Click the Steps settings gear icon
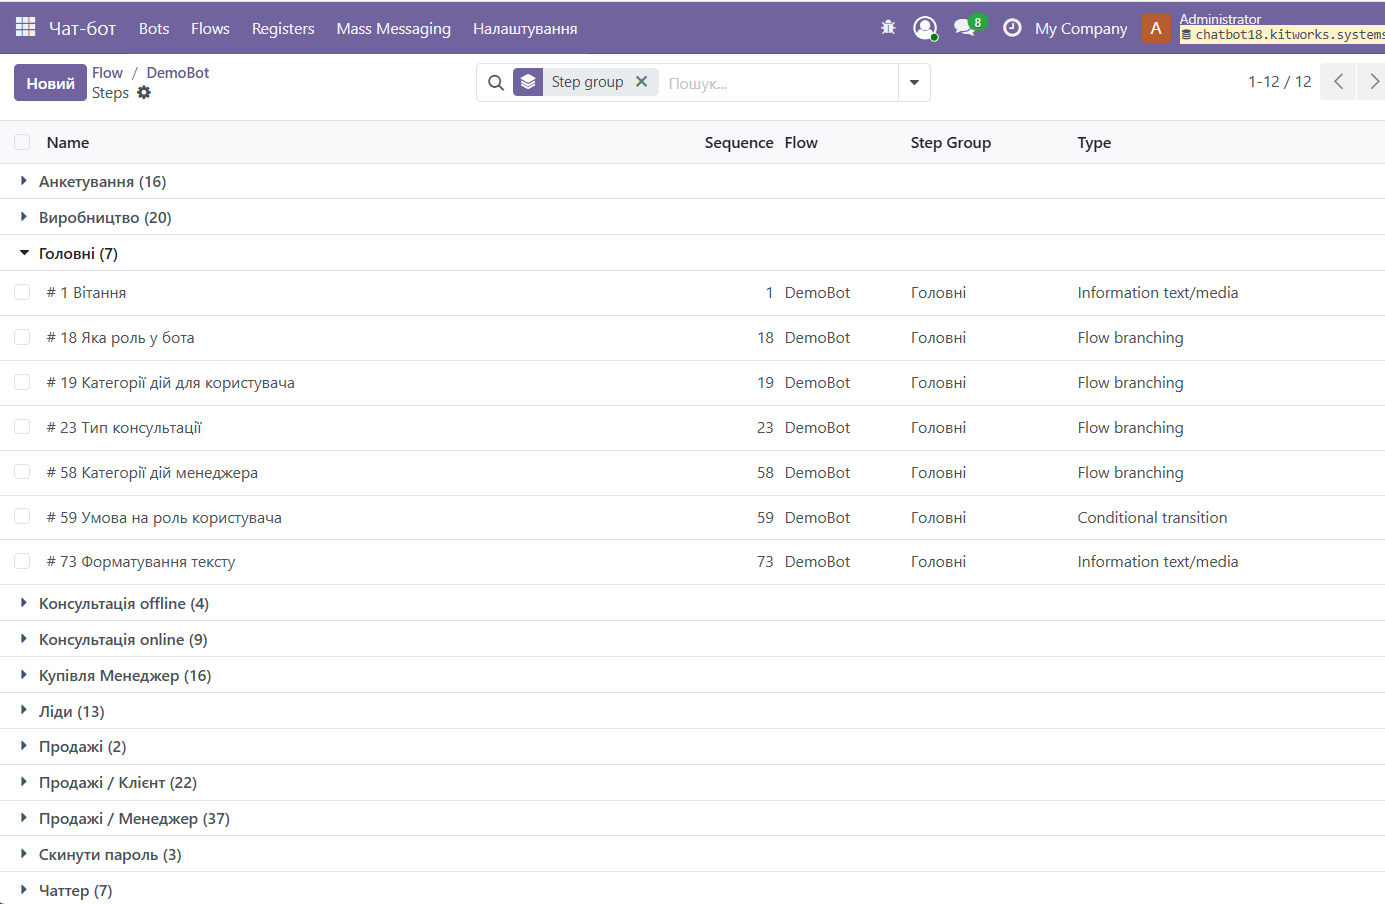 (x=144, y=93)
